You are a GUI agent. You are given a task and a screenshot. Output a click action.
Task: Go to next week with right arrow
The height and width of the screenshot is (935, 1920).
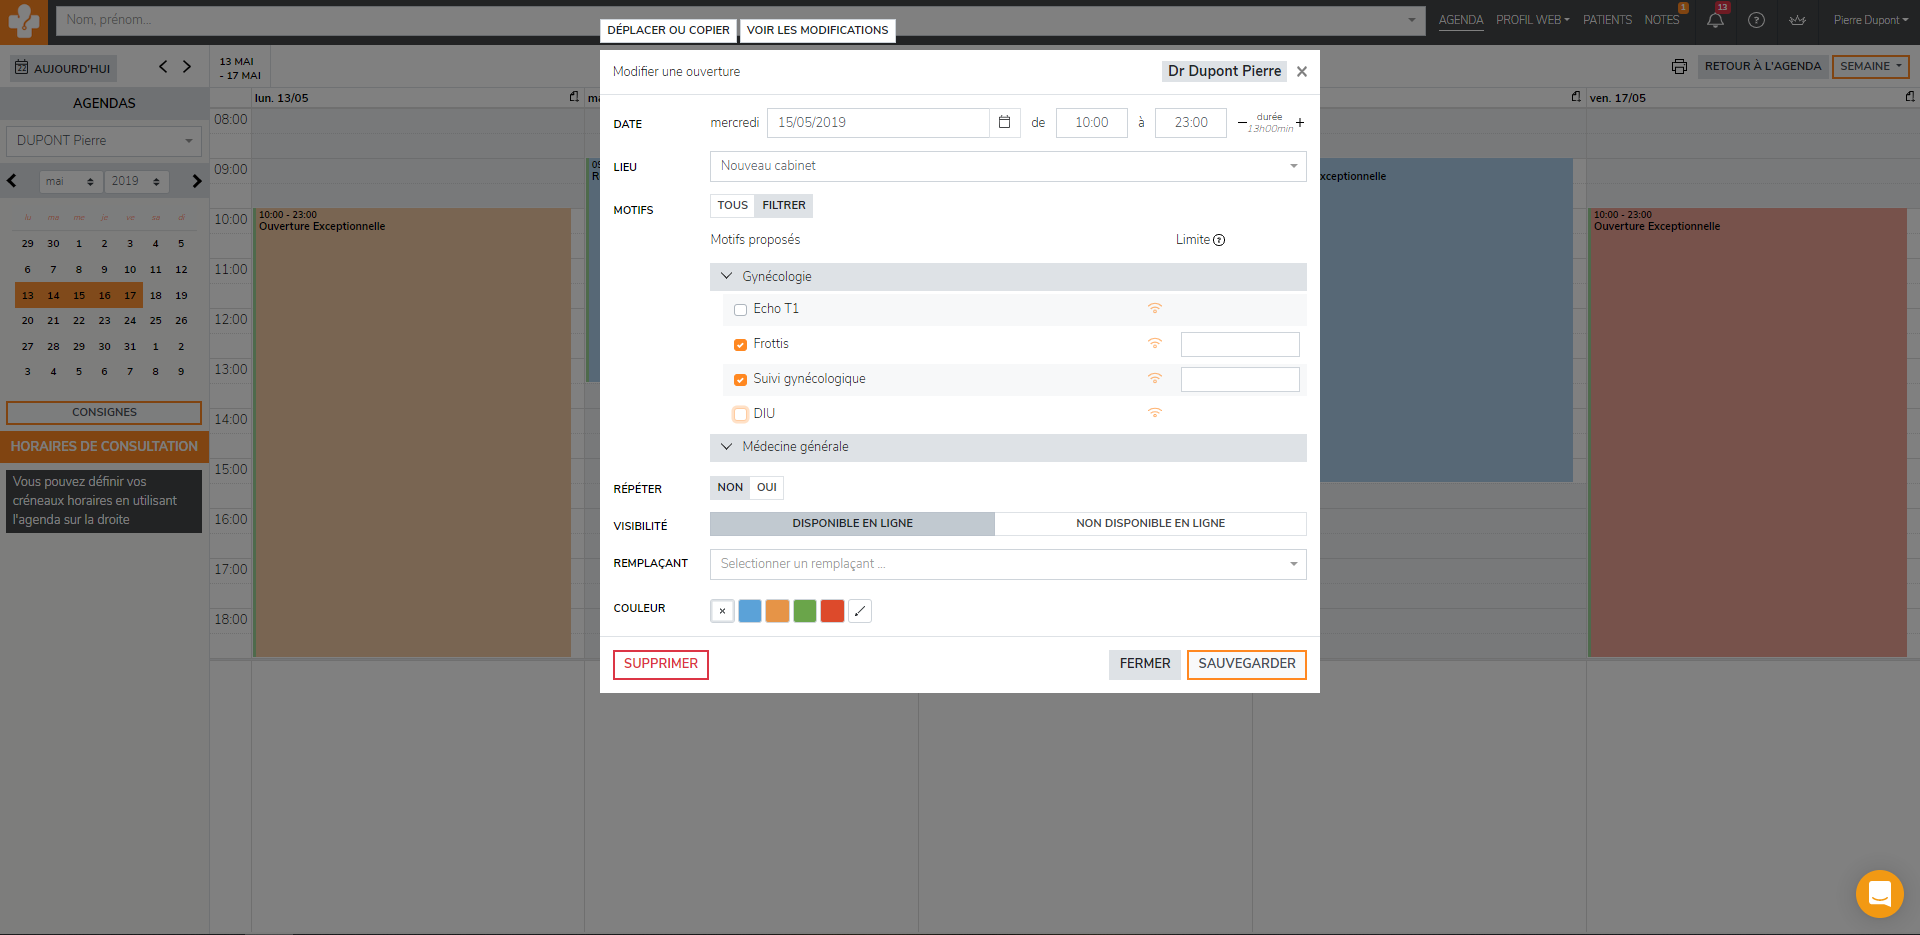pos(187,67)
